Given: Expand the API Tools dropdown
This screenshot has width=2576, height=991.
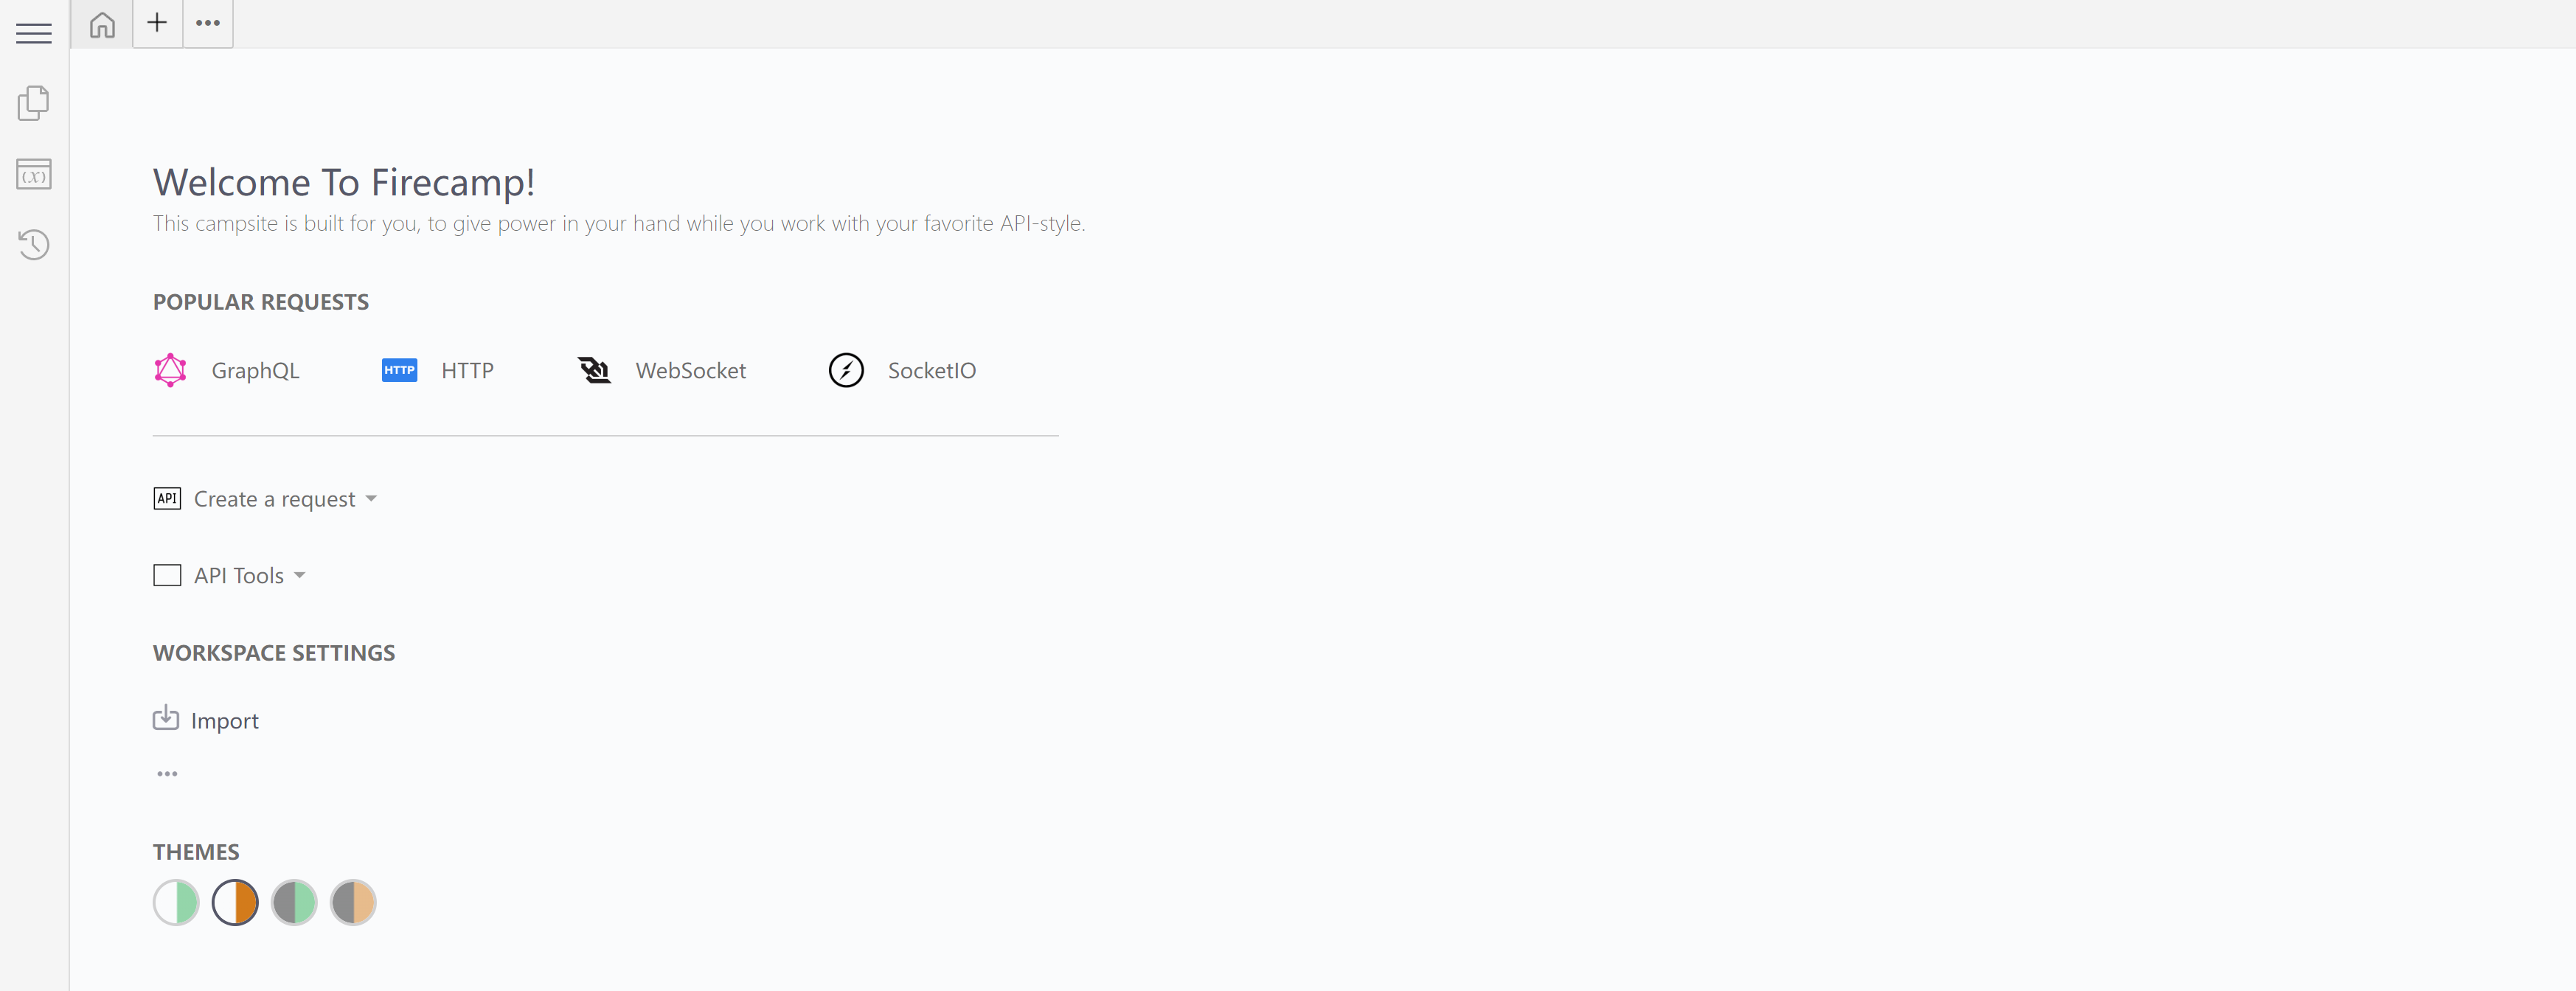Looking at the screenshot, I should coord(248,575).
